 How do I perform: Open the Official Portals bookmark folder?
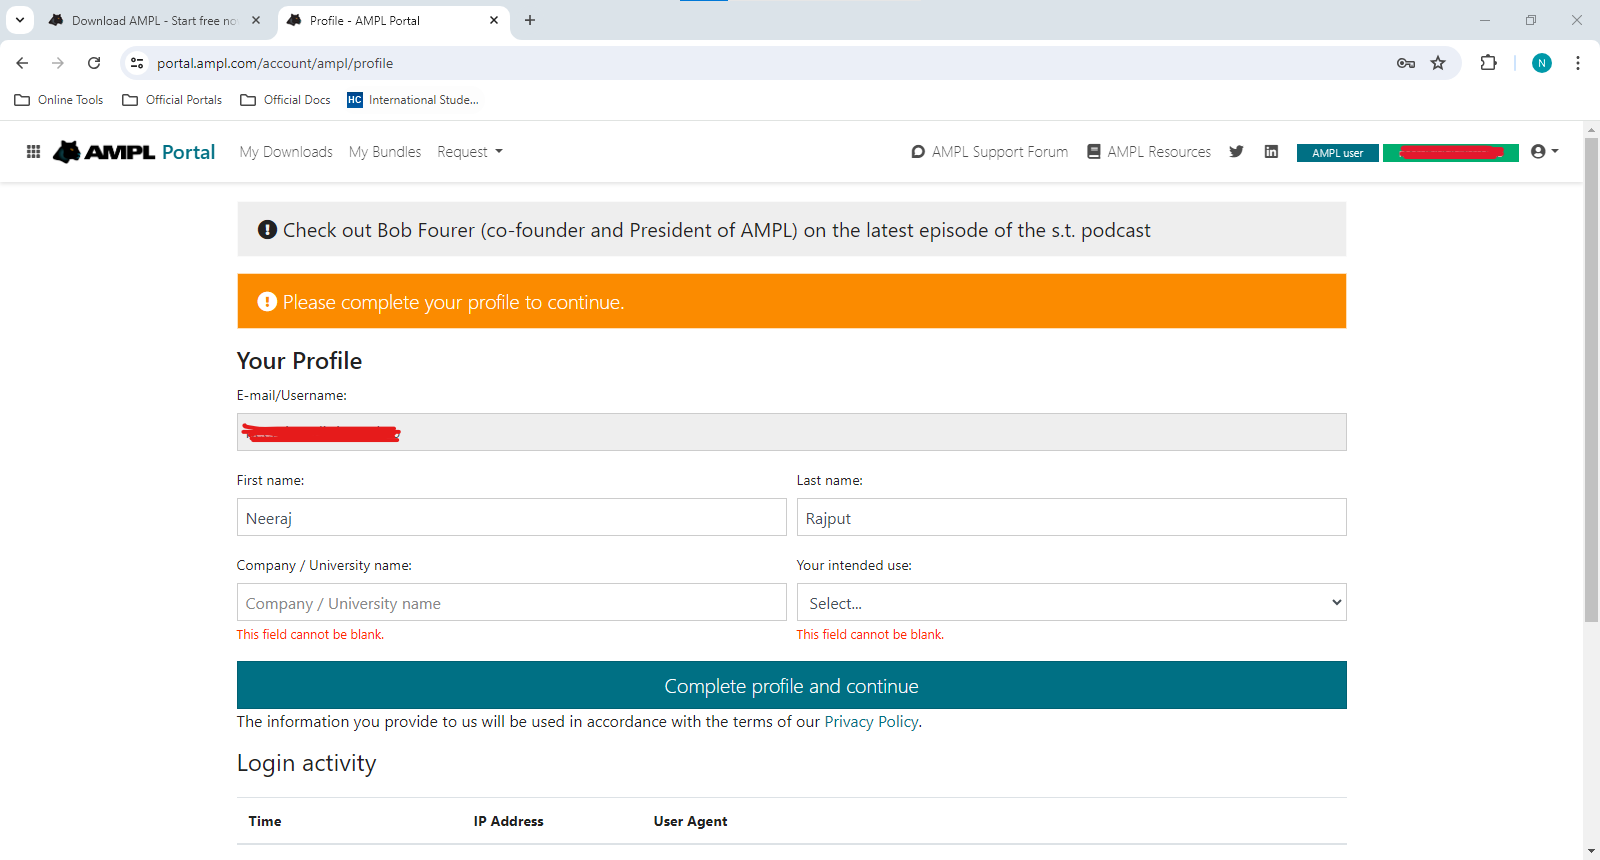172,100
